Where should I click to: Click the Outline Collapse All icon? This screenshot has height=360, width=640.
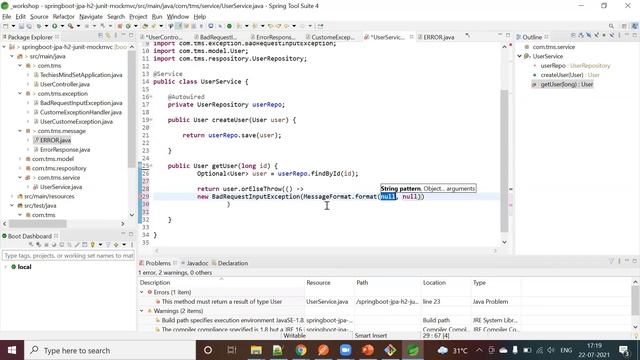573,36
